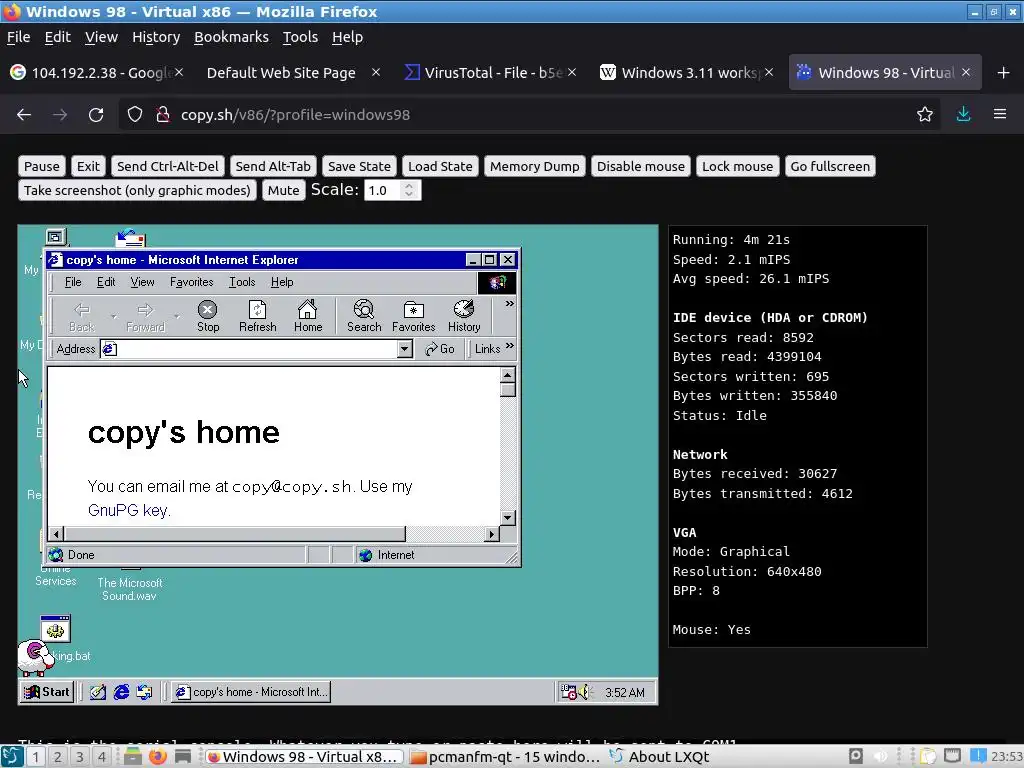Toggle the Disable mouse button
The image size is (1024, 768).
[641, 167]
